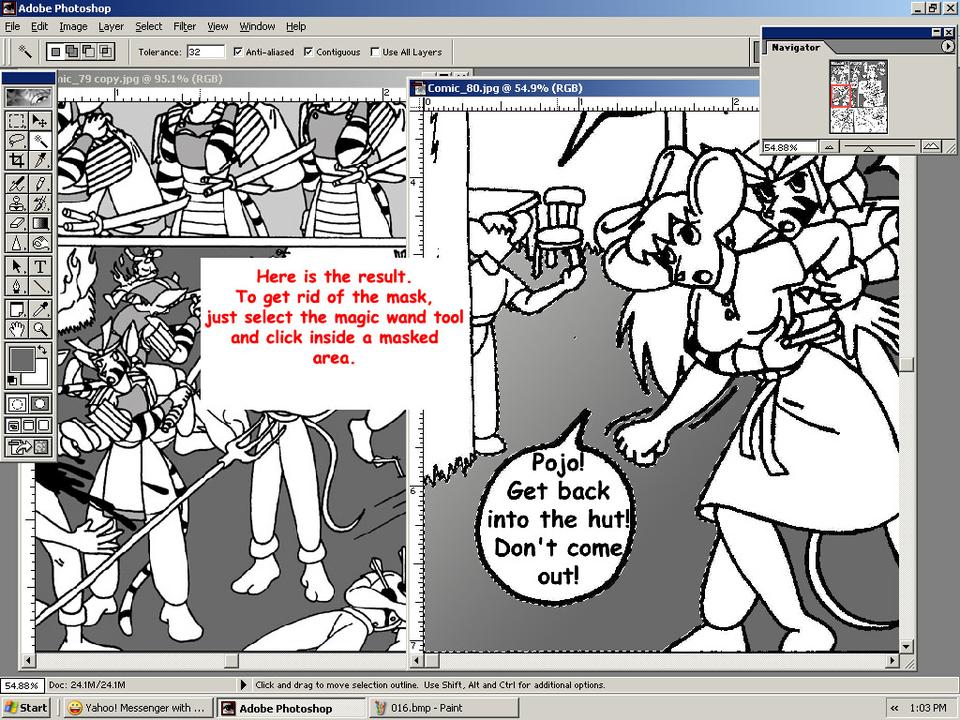Switch to 016.bmp - Paint in taskbar

tap(444, 708)
